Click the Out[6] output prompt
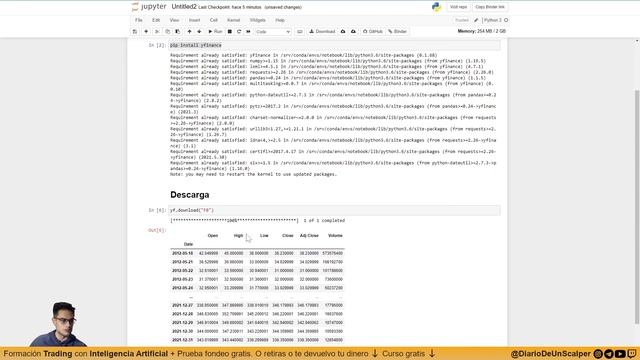Image resolution: width=640 pixels, height=360 pixels. click(x=157, y=230)
